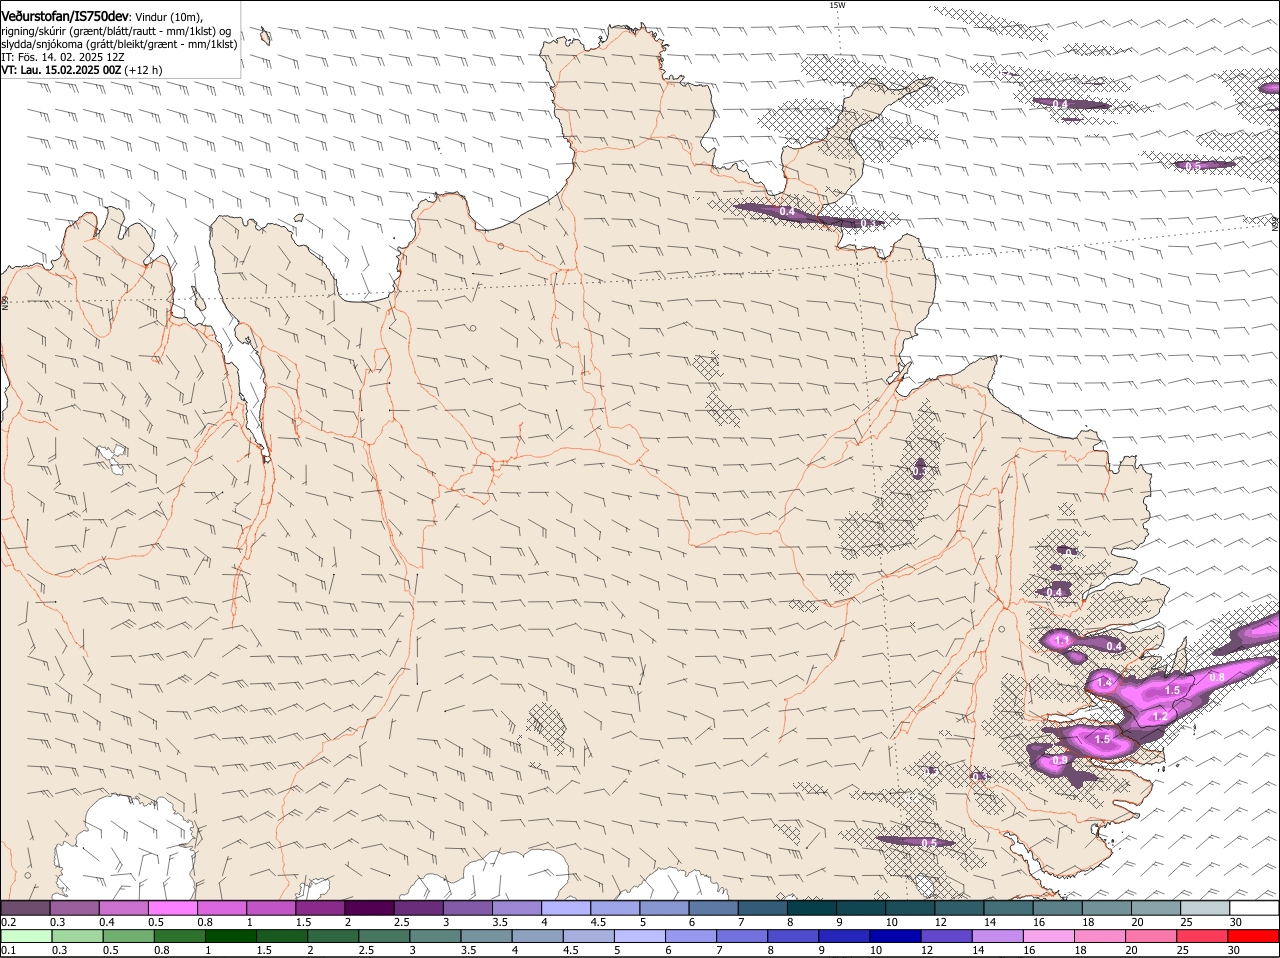Select the white snow swatch after 30
Screen dimensions: 1280x958
[x=1255, y=908]
